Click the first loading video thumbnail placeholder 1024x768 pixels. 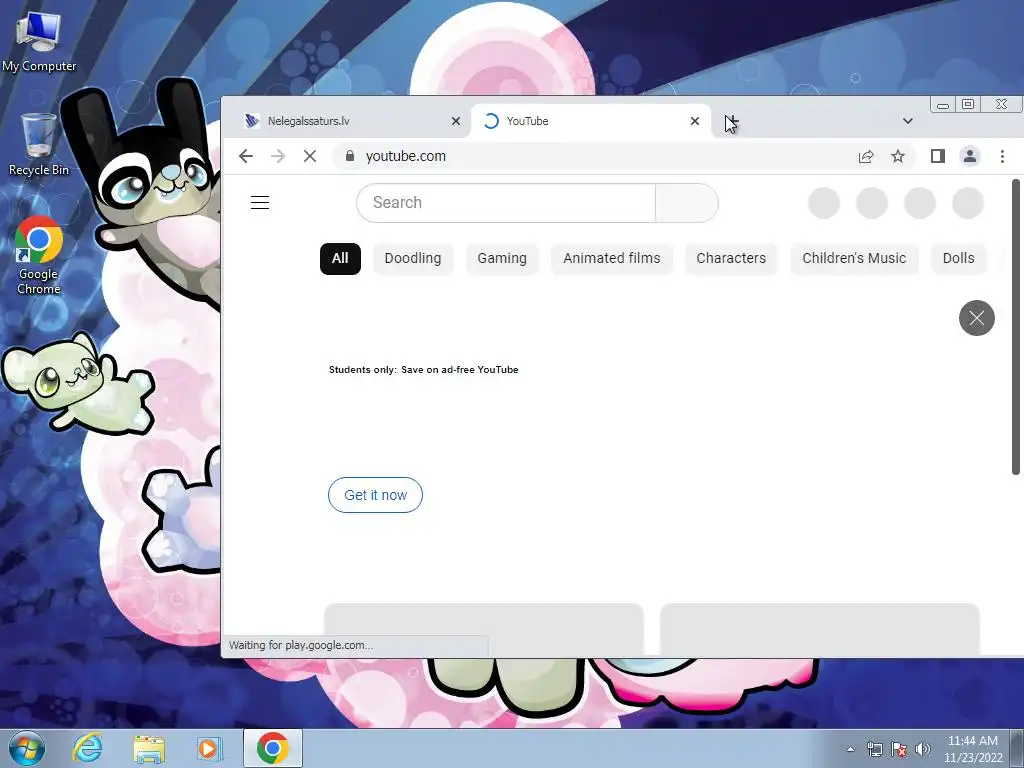(484, 630)
